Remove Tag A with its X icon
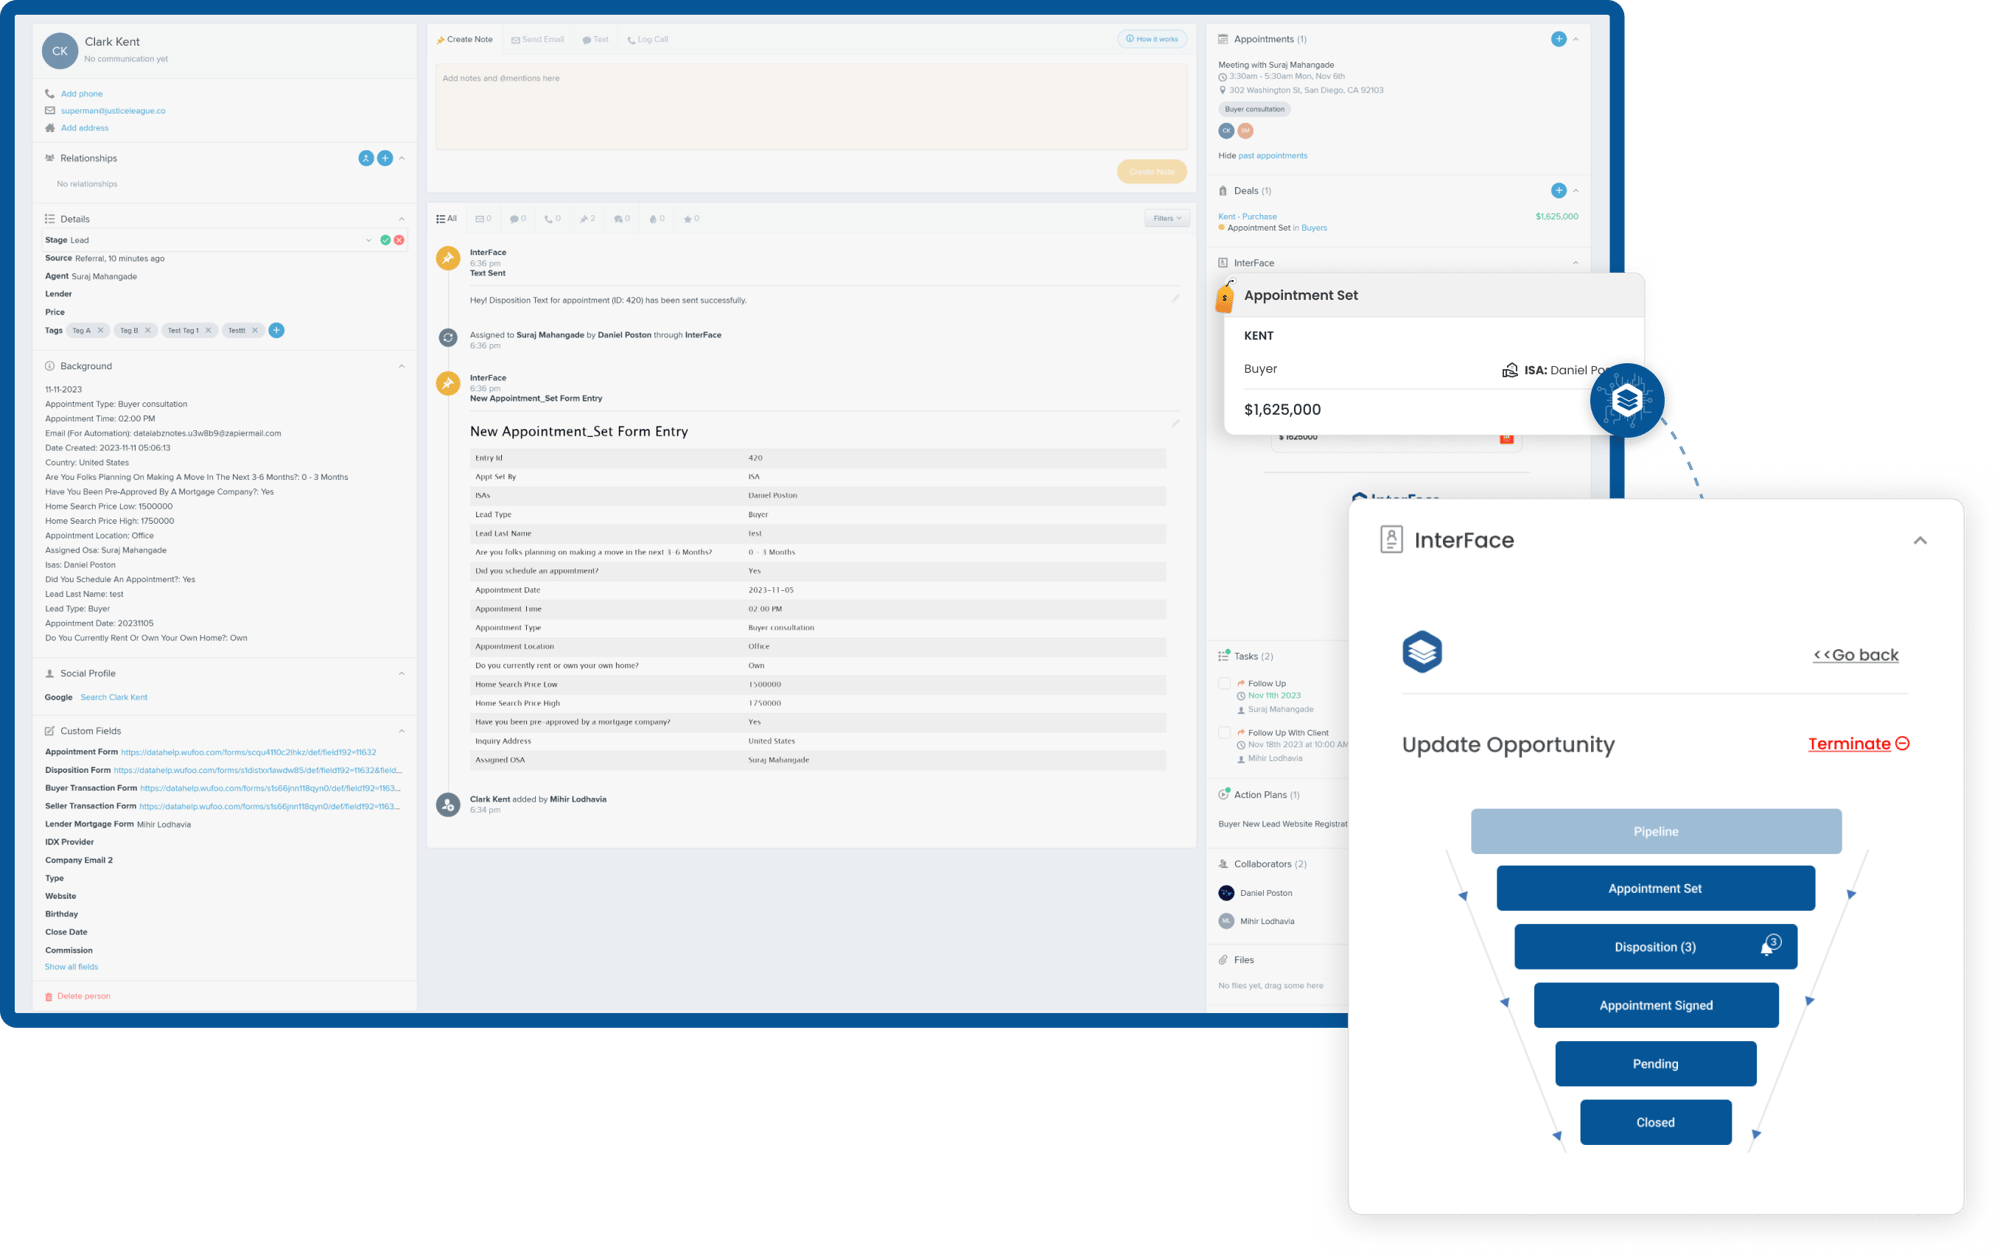This screenshot has height=1254, width=2000. coord(100,330)
